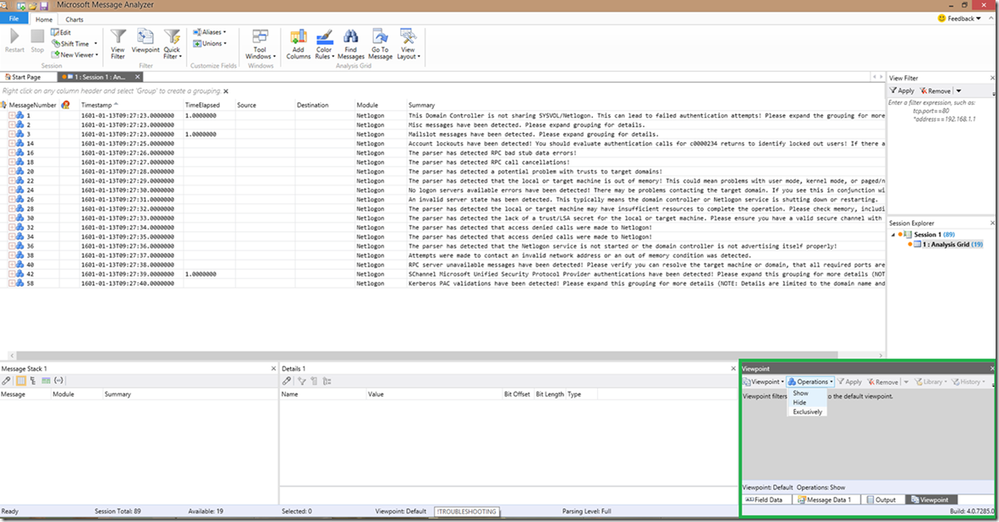Expand message row number 58
999x522 pixels.
[12, 283]
